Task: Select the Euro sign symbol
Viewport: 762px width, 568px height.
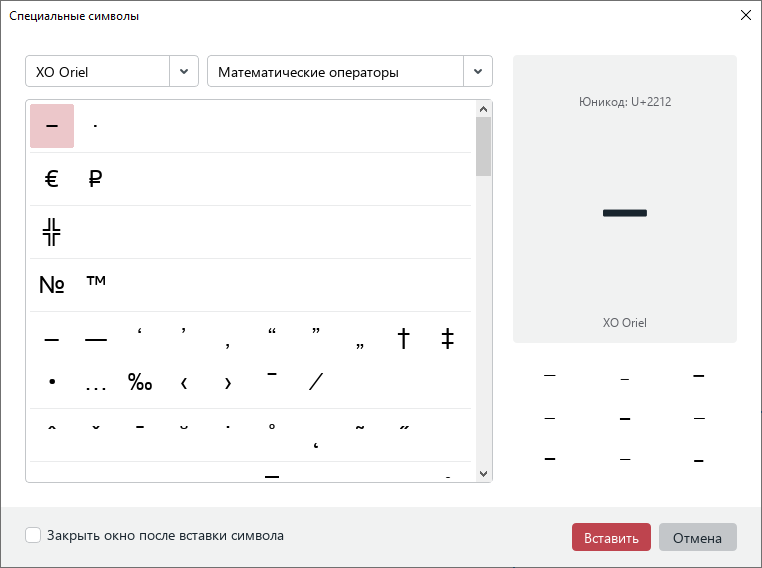Action: pos(52,179)
